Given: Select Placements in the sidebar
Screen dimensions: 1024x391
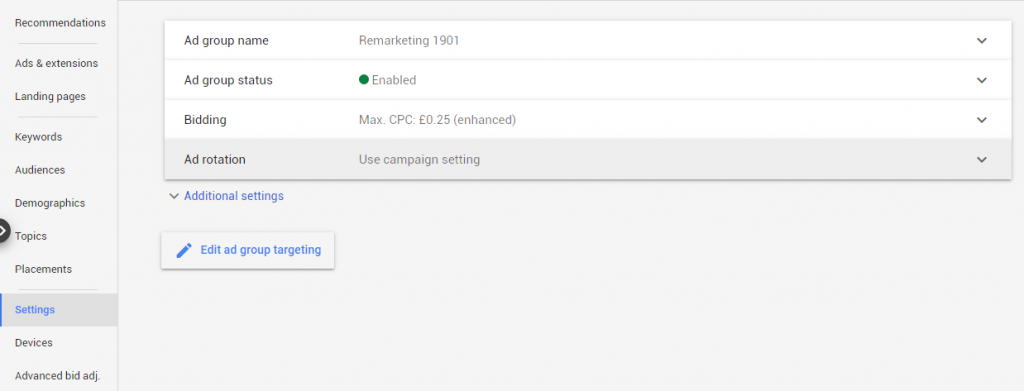Looking at the screenshot, I should point(43,269).
